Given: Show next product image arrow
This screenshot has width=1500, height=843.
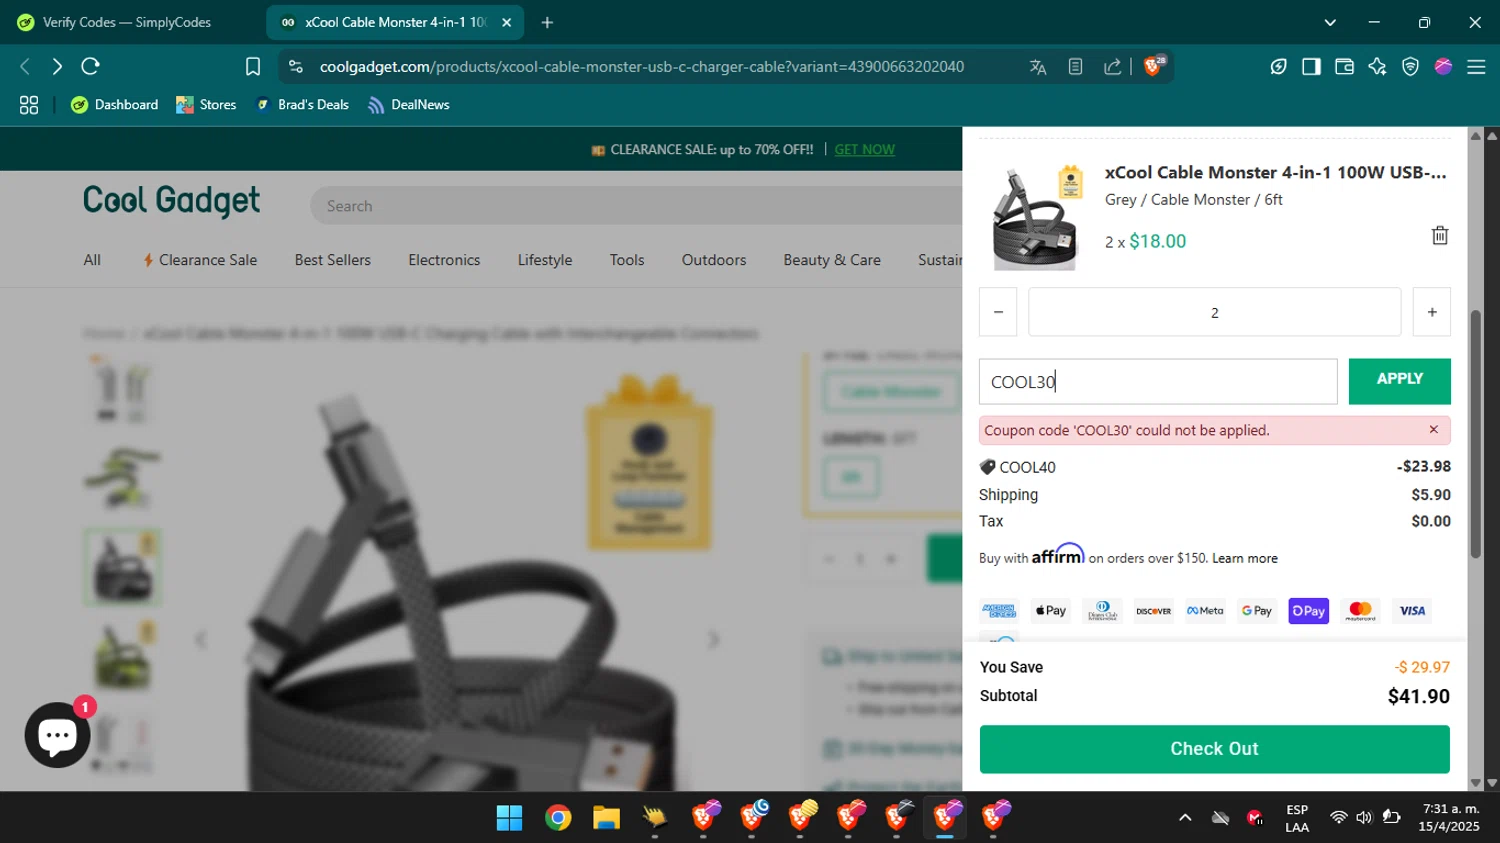Looking at the screenshot, I should [713, 639].
